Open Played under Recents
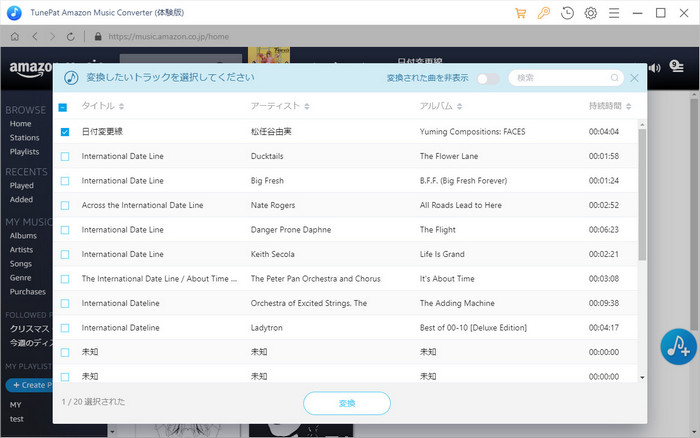The width and height of the screenshot is (700, 438). pyautogui.click(x=21, y=185)
